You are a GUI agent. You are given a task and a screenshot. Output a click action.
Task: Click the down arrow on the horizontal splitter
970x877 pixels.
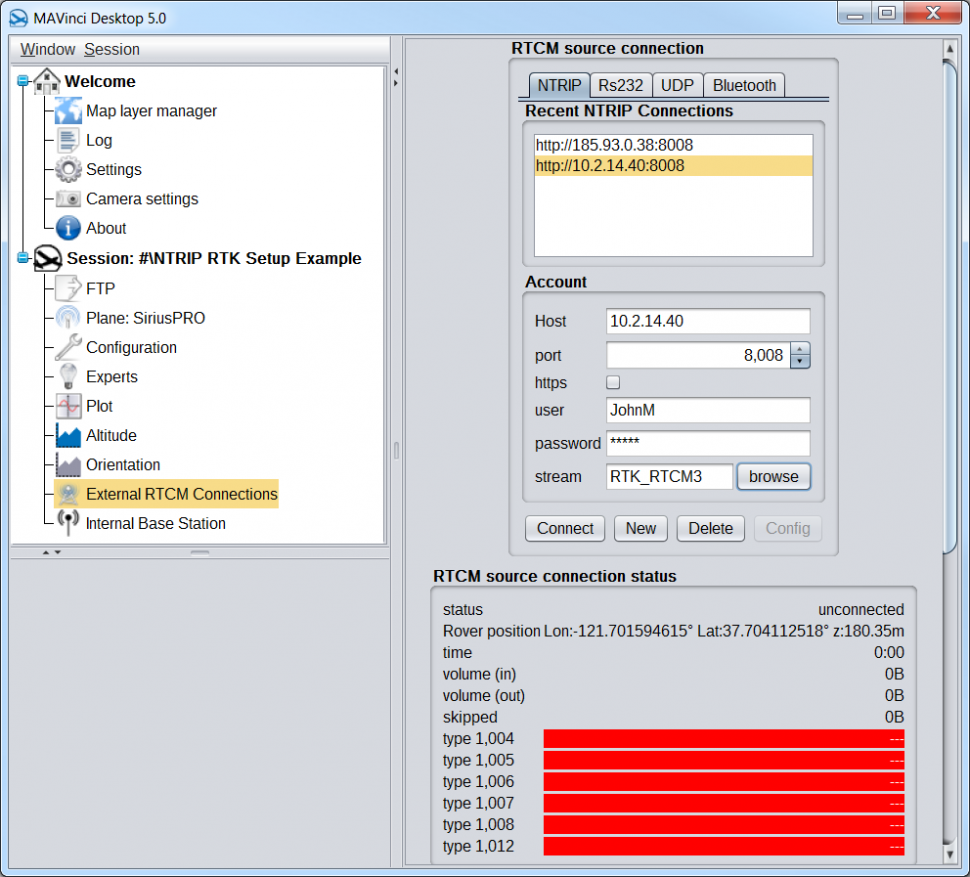click(58, 552)
